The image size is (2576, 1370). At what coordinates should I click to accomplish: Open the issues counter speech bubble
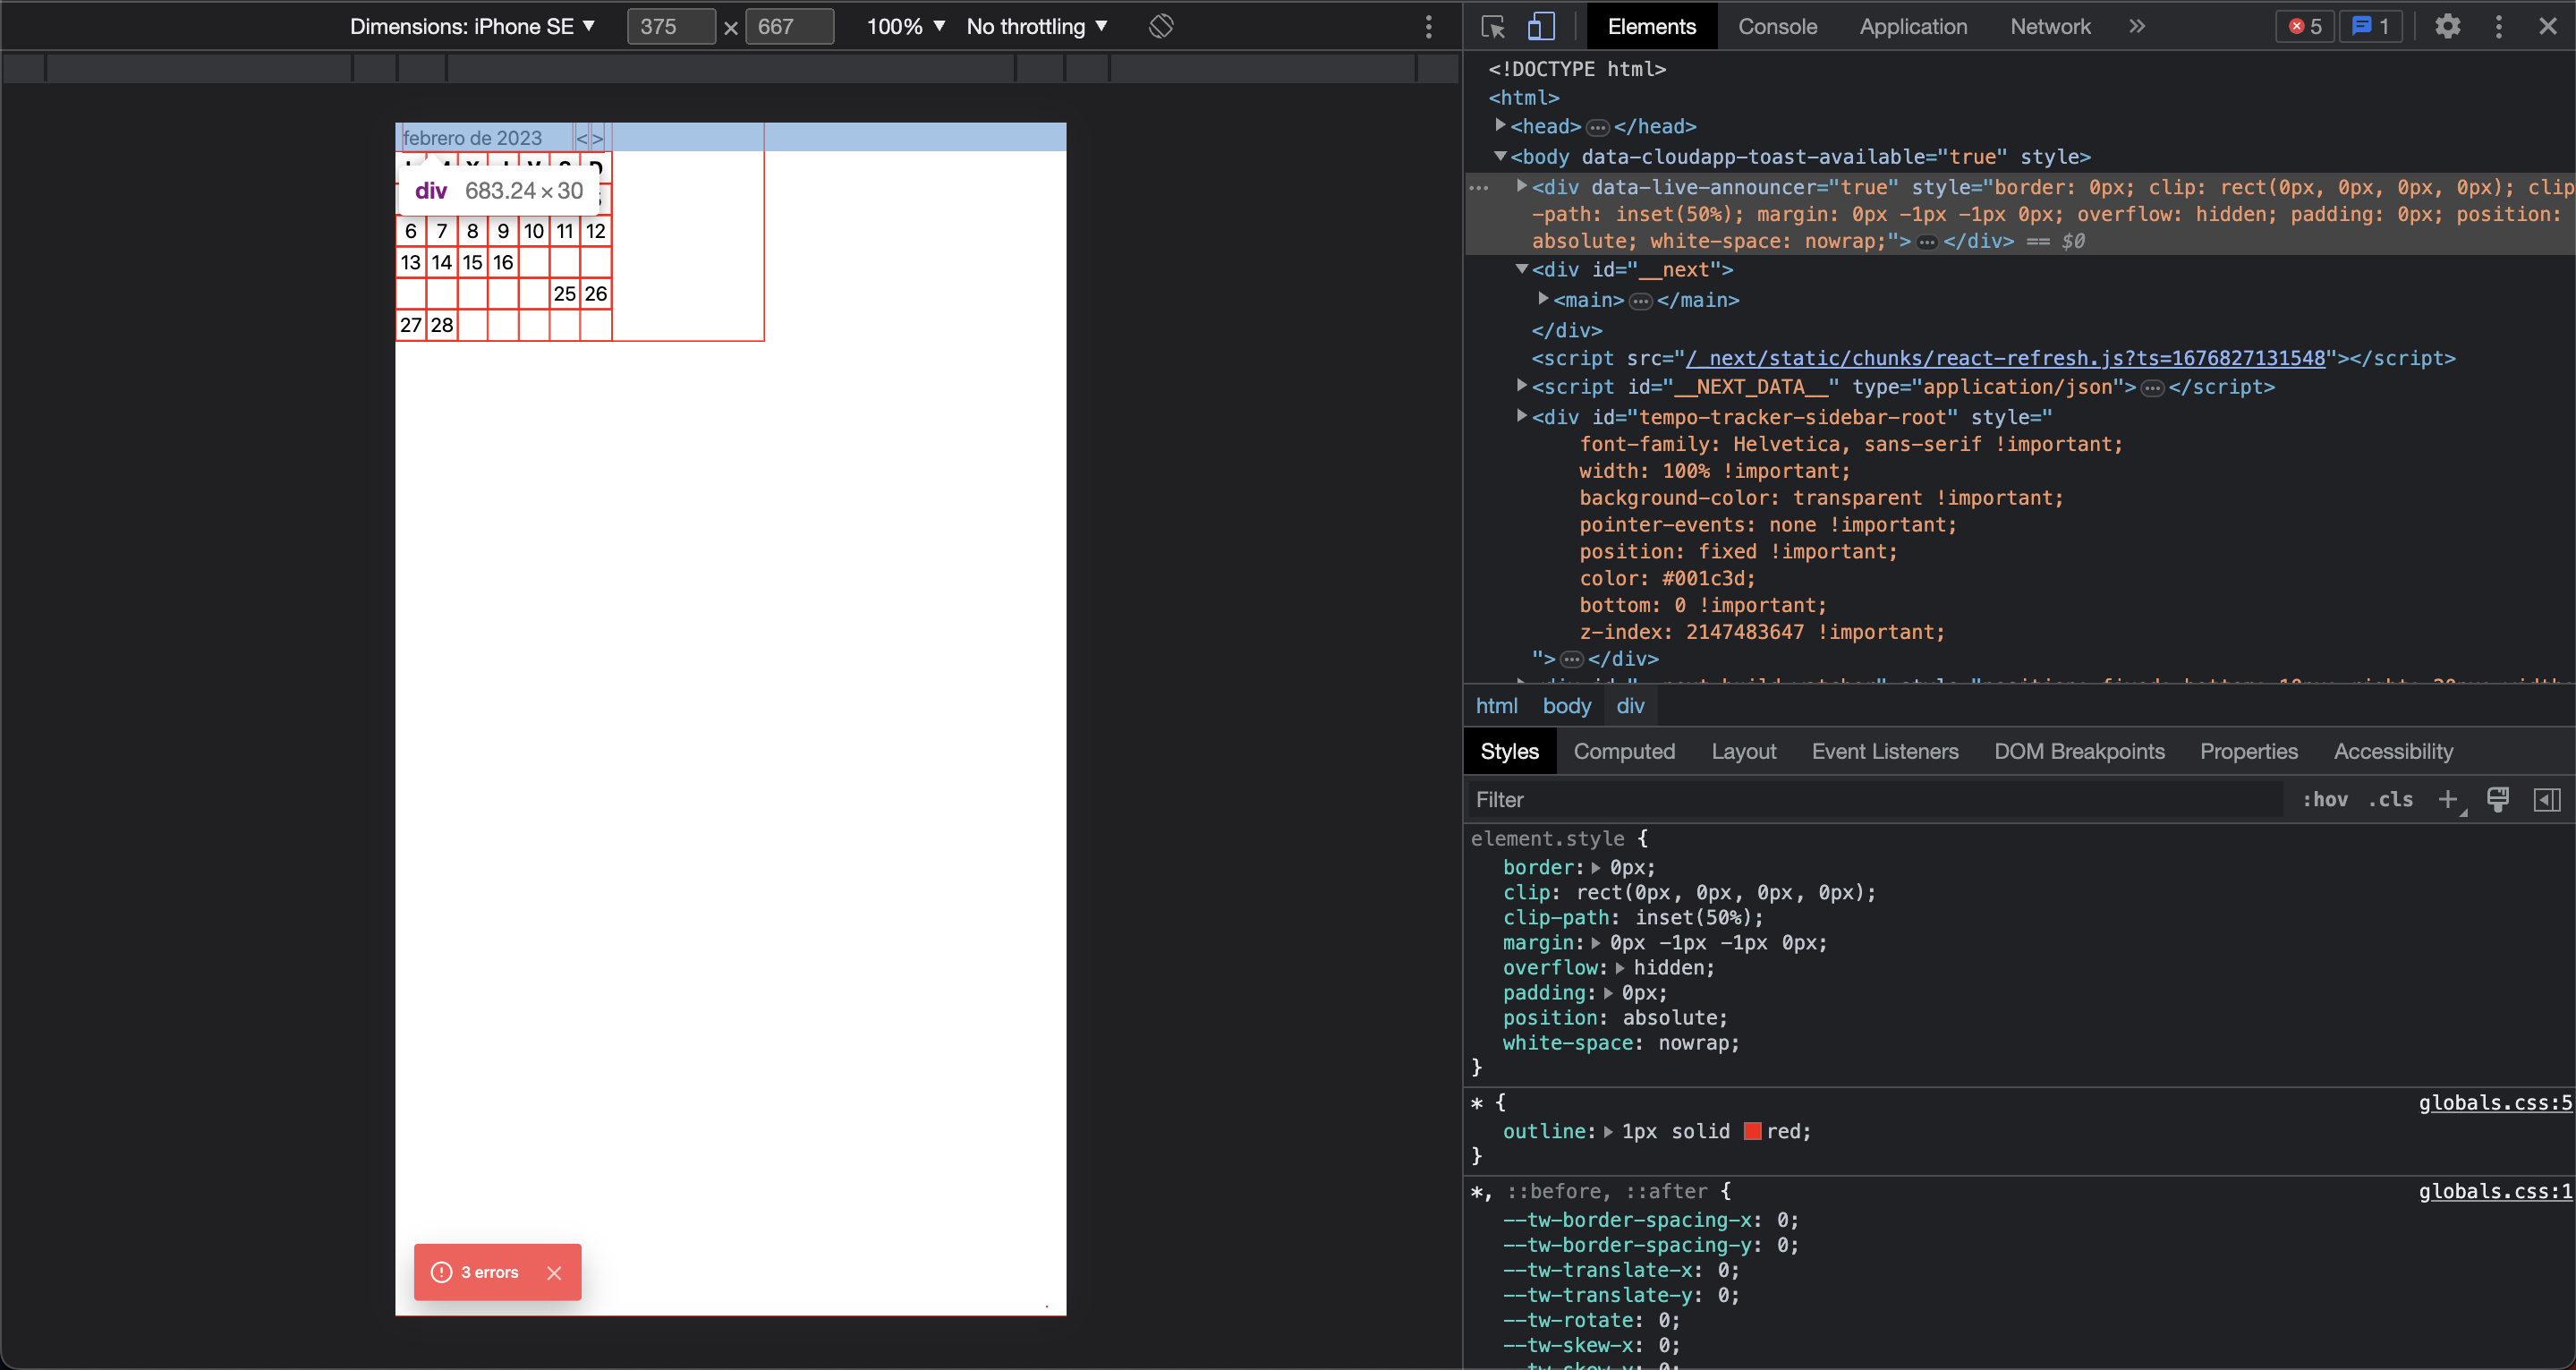point(2371,26)
